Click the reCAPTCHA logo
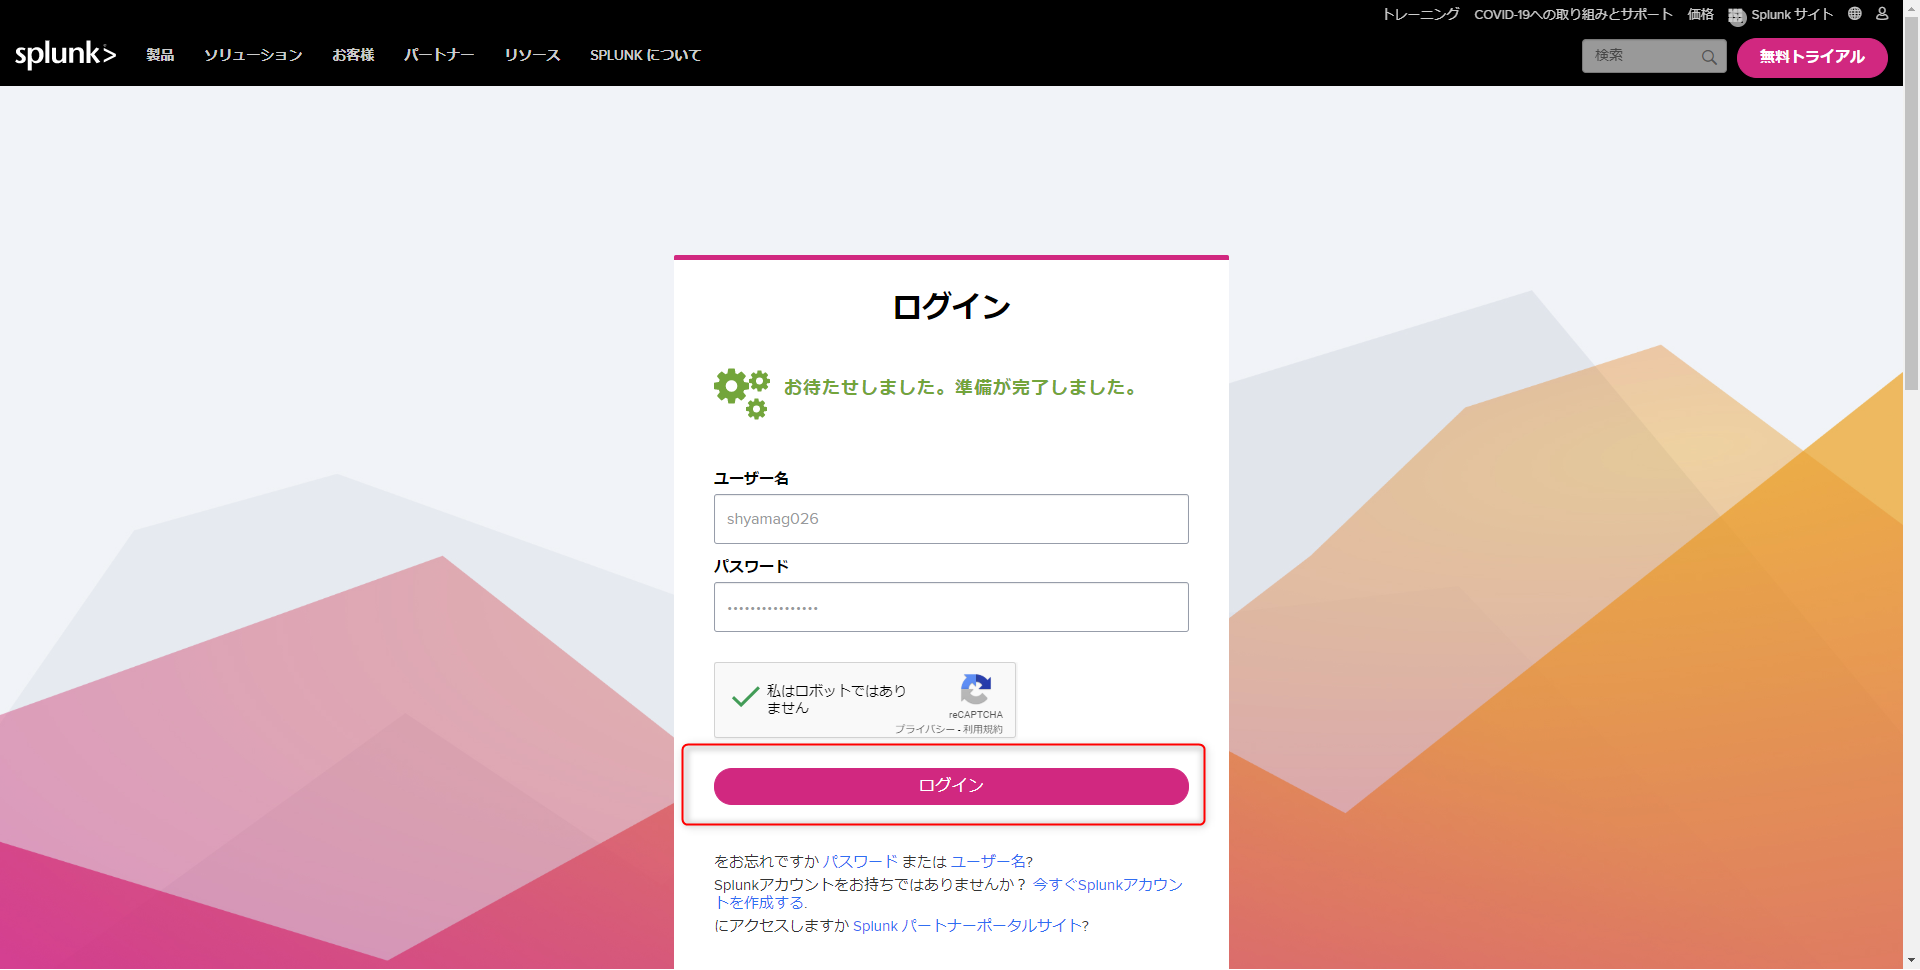Viewport: 1920px width, 970px height. 975,689
